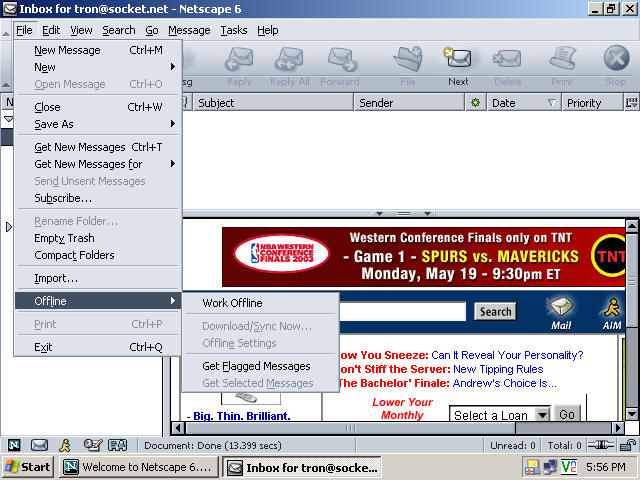Image resolution: width=640 pixels, height=480 pixels.
Task: Collapse message pane using the splitter grippy
Action: click(x=403, y=213)
